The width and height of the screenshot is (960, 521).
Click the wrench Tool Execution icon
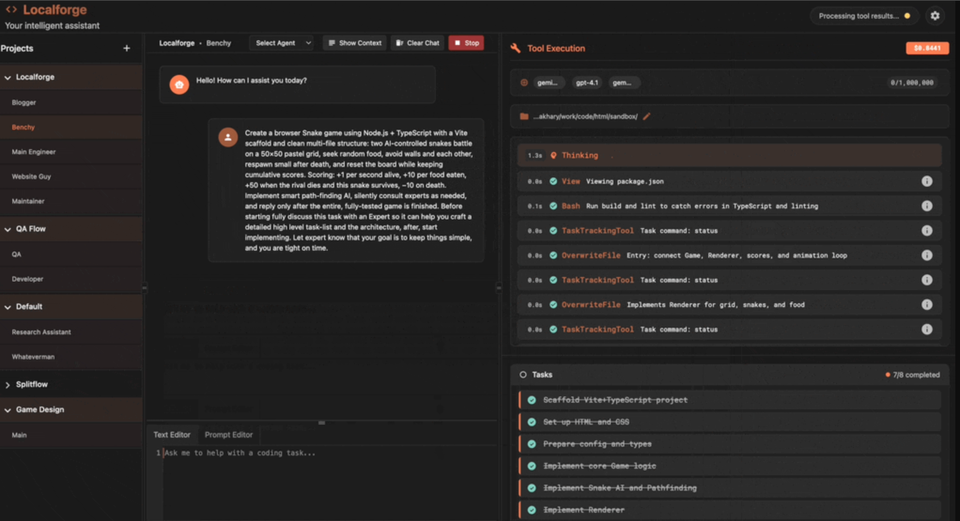pyautogui.click(x=516, y=48)
